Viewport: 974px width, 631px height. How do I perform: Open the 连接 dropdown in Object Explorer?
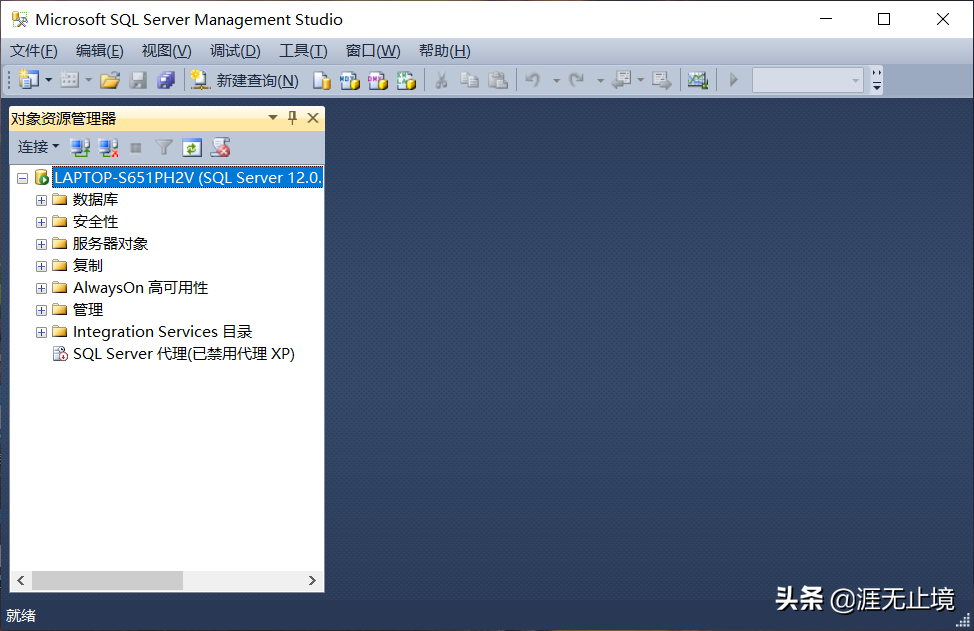(x=38, y=147)
